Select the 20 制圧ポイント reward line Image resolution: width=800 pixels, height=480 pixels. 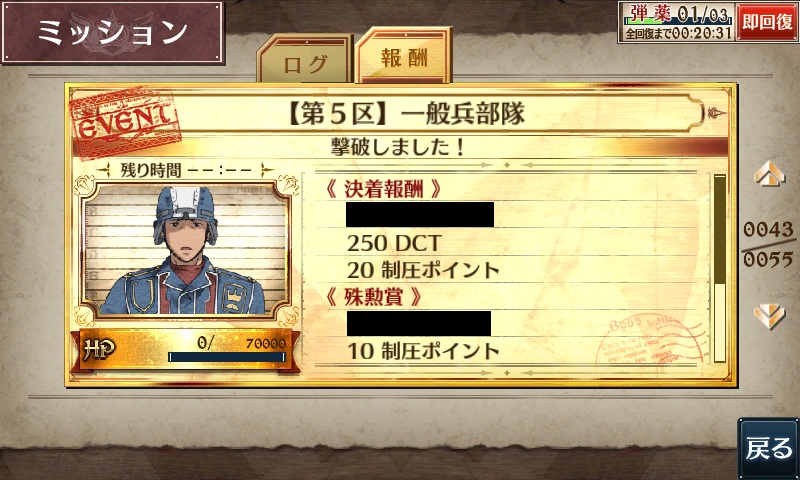[423, 270]
